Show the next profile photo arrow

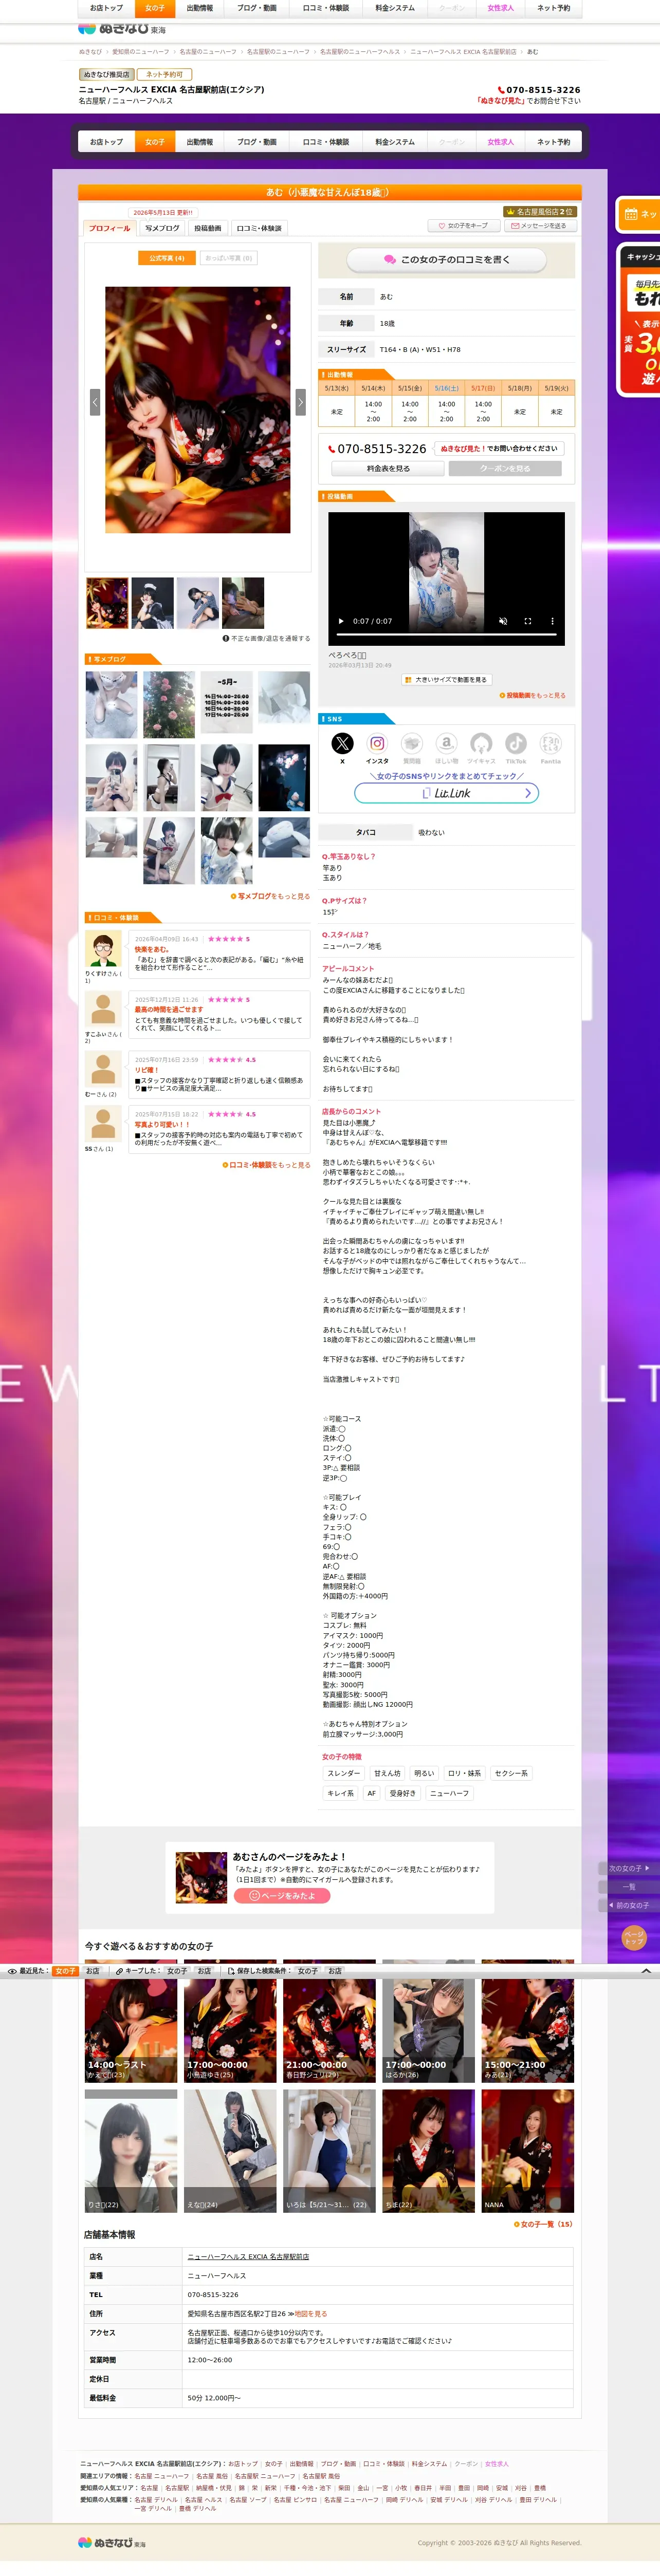[300, 401]
